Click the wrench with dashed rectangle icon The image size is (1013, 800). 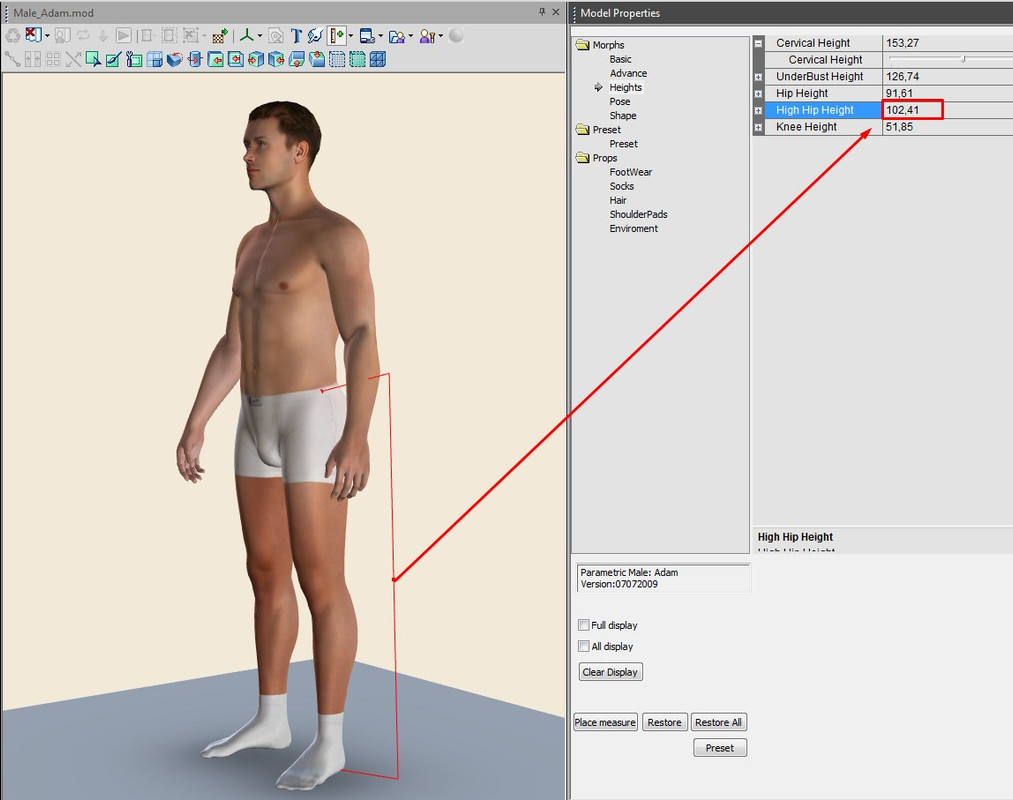coord(134,59)
